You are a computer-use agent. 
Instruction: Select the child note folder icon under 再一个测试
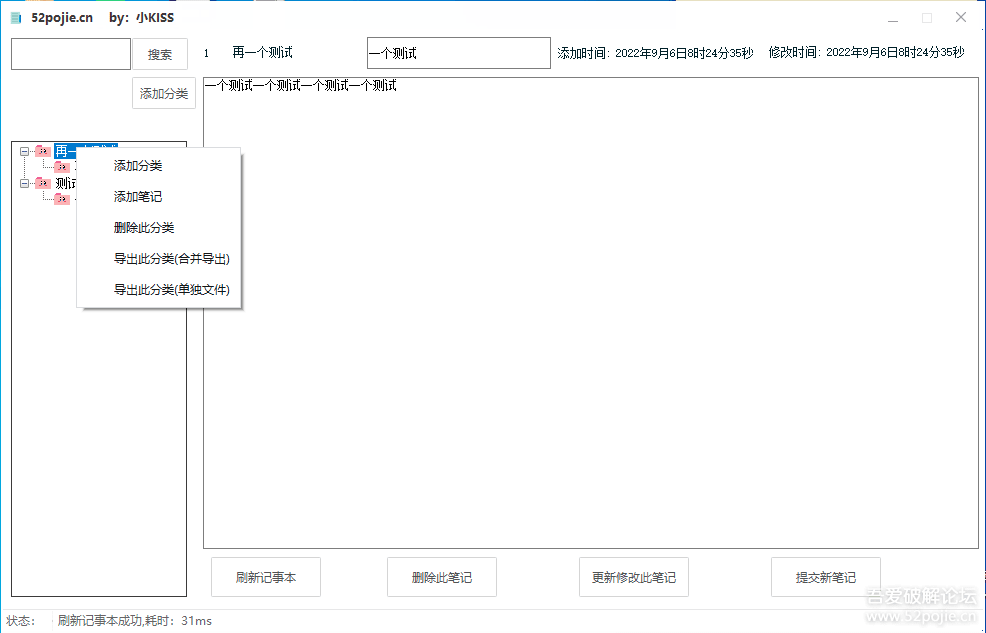[x=62, y=167]
